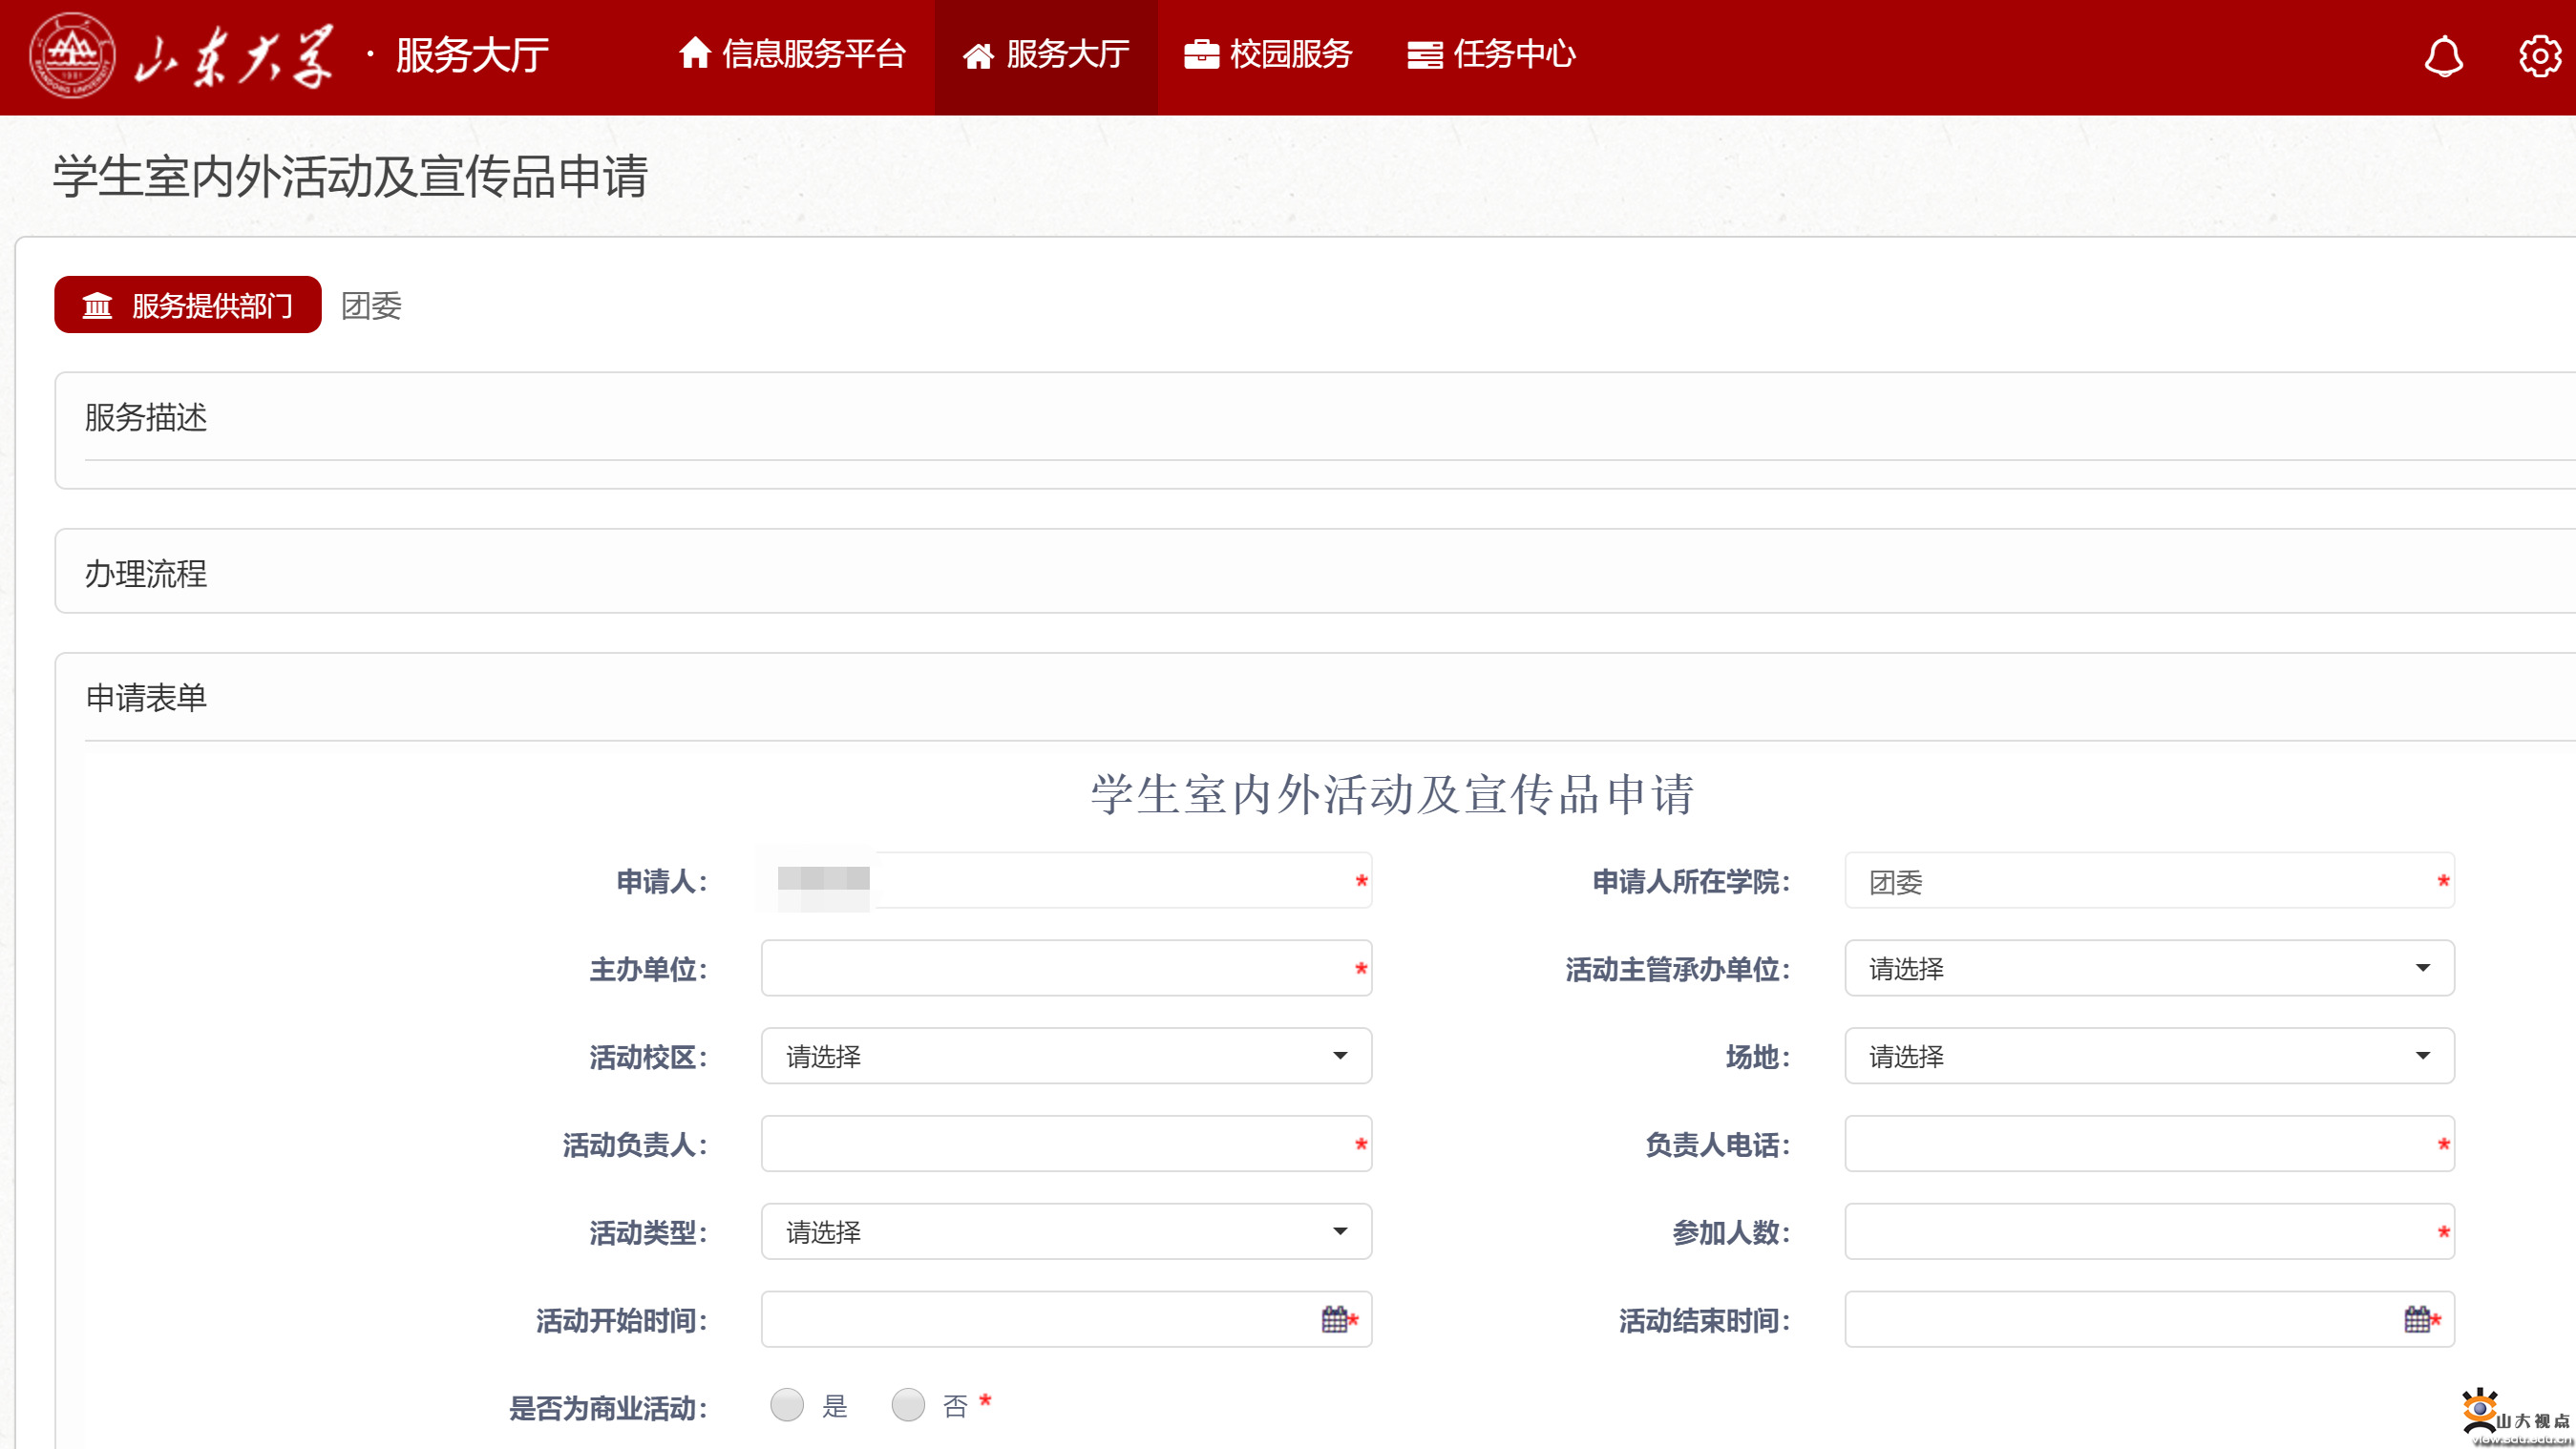Open the 活动类型 dropdown

point(1066,1231)
